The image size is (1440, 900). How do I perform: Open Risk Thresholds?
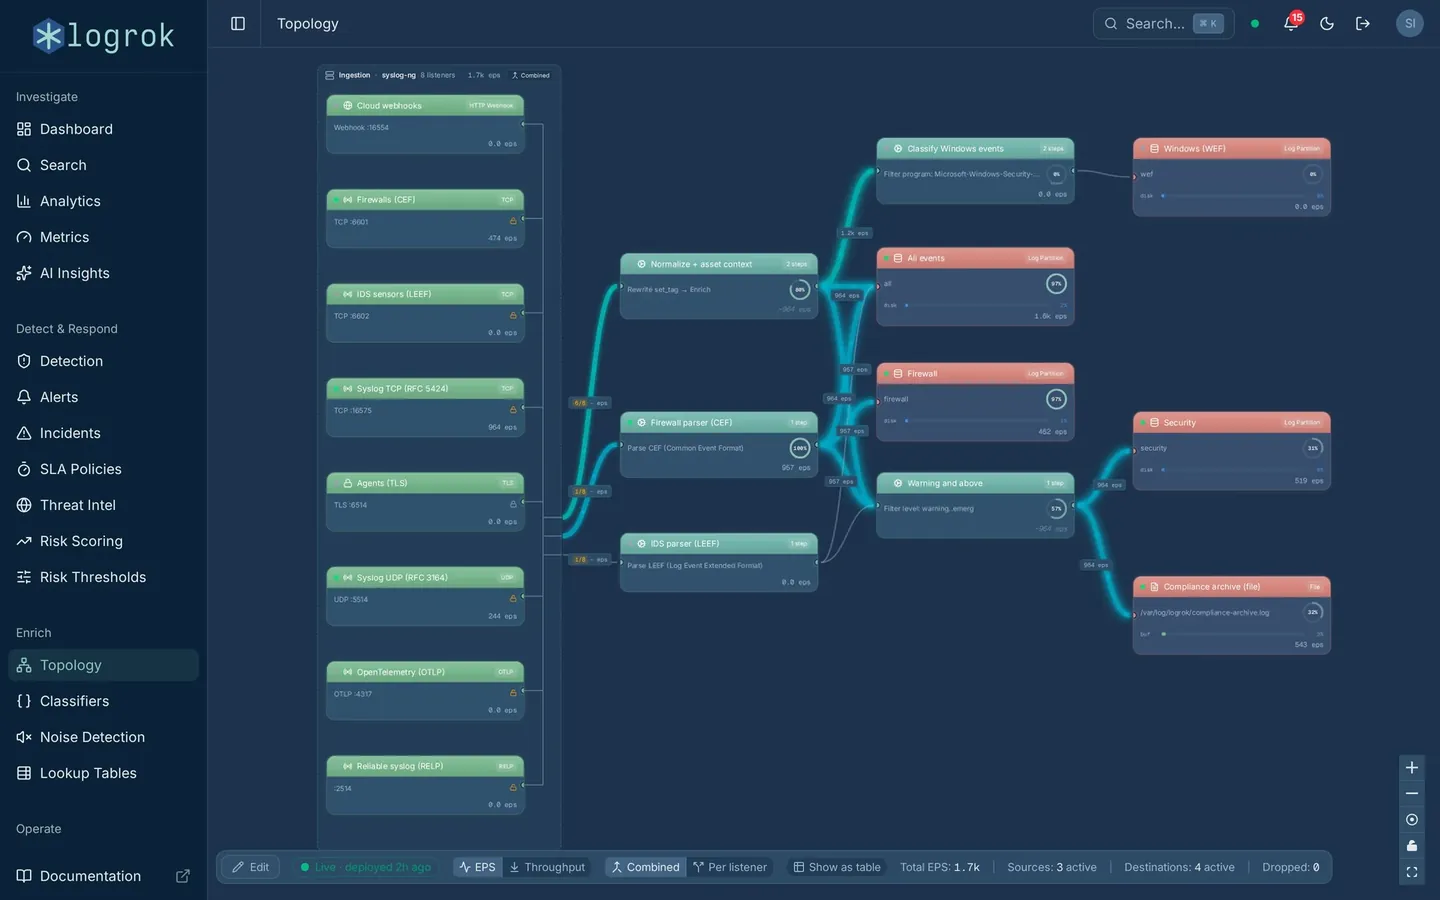click(103, 577)
